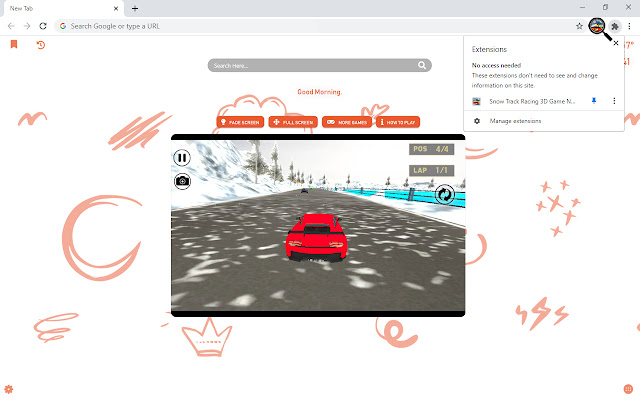This screenshot has height=400, width=640.
Task: Reload the page
Action: point(43,26)
